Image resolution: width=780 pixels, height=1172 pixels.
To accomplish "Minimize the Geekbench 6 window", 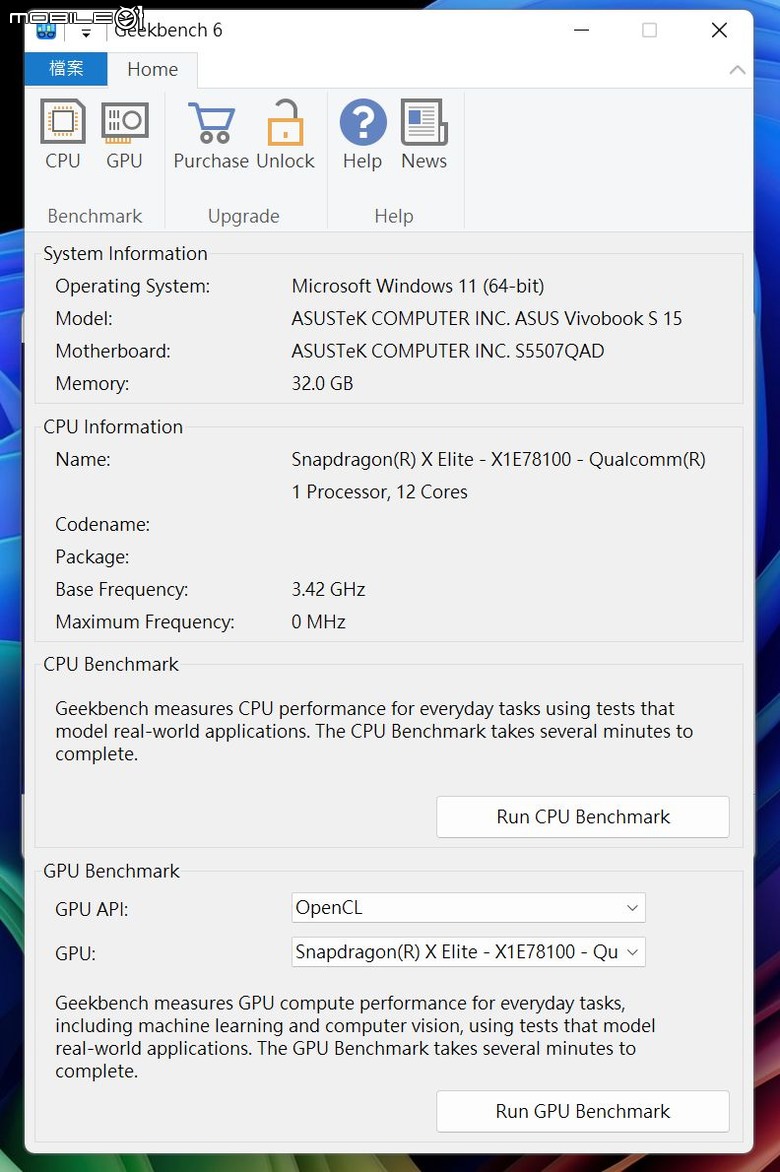I will click(x=581, y=30).
